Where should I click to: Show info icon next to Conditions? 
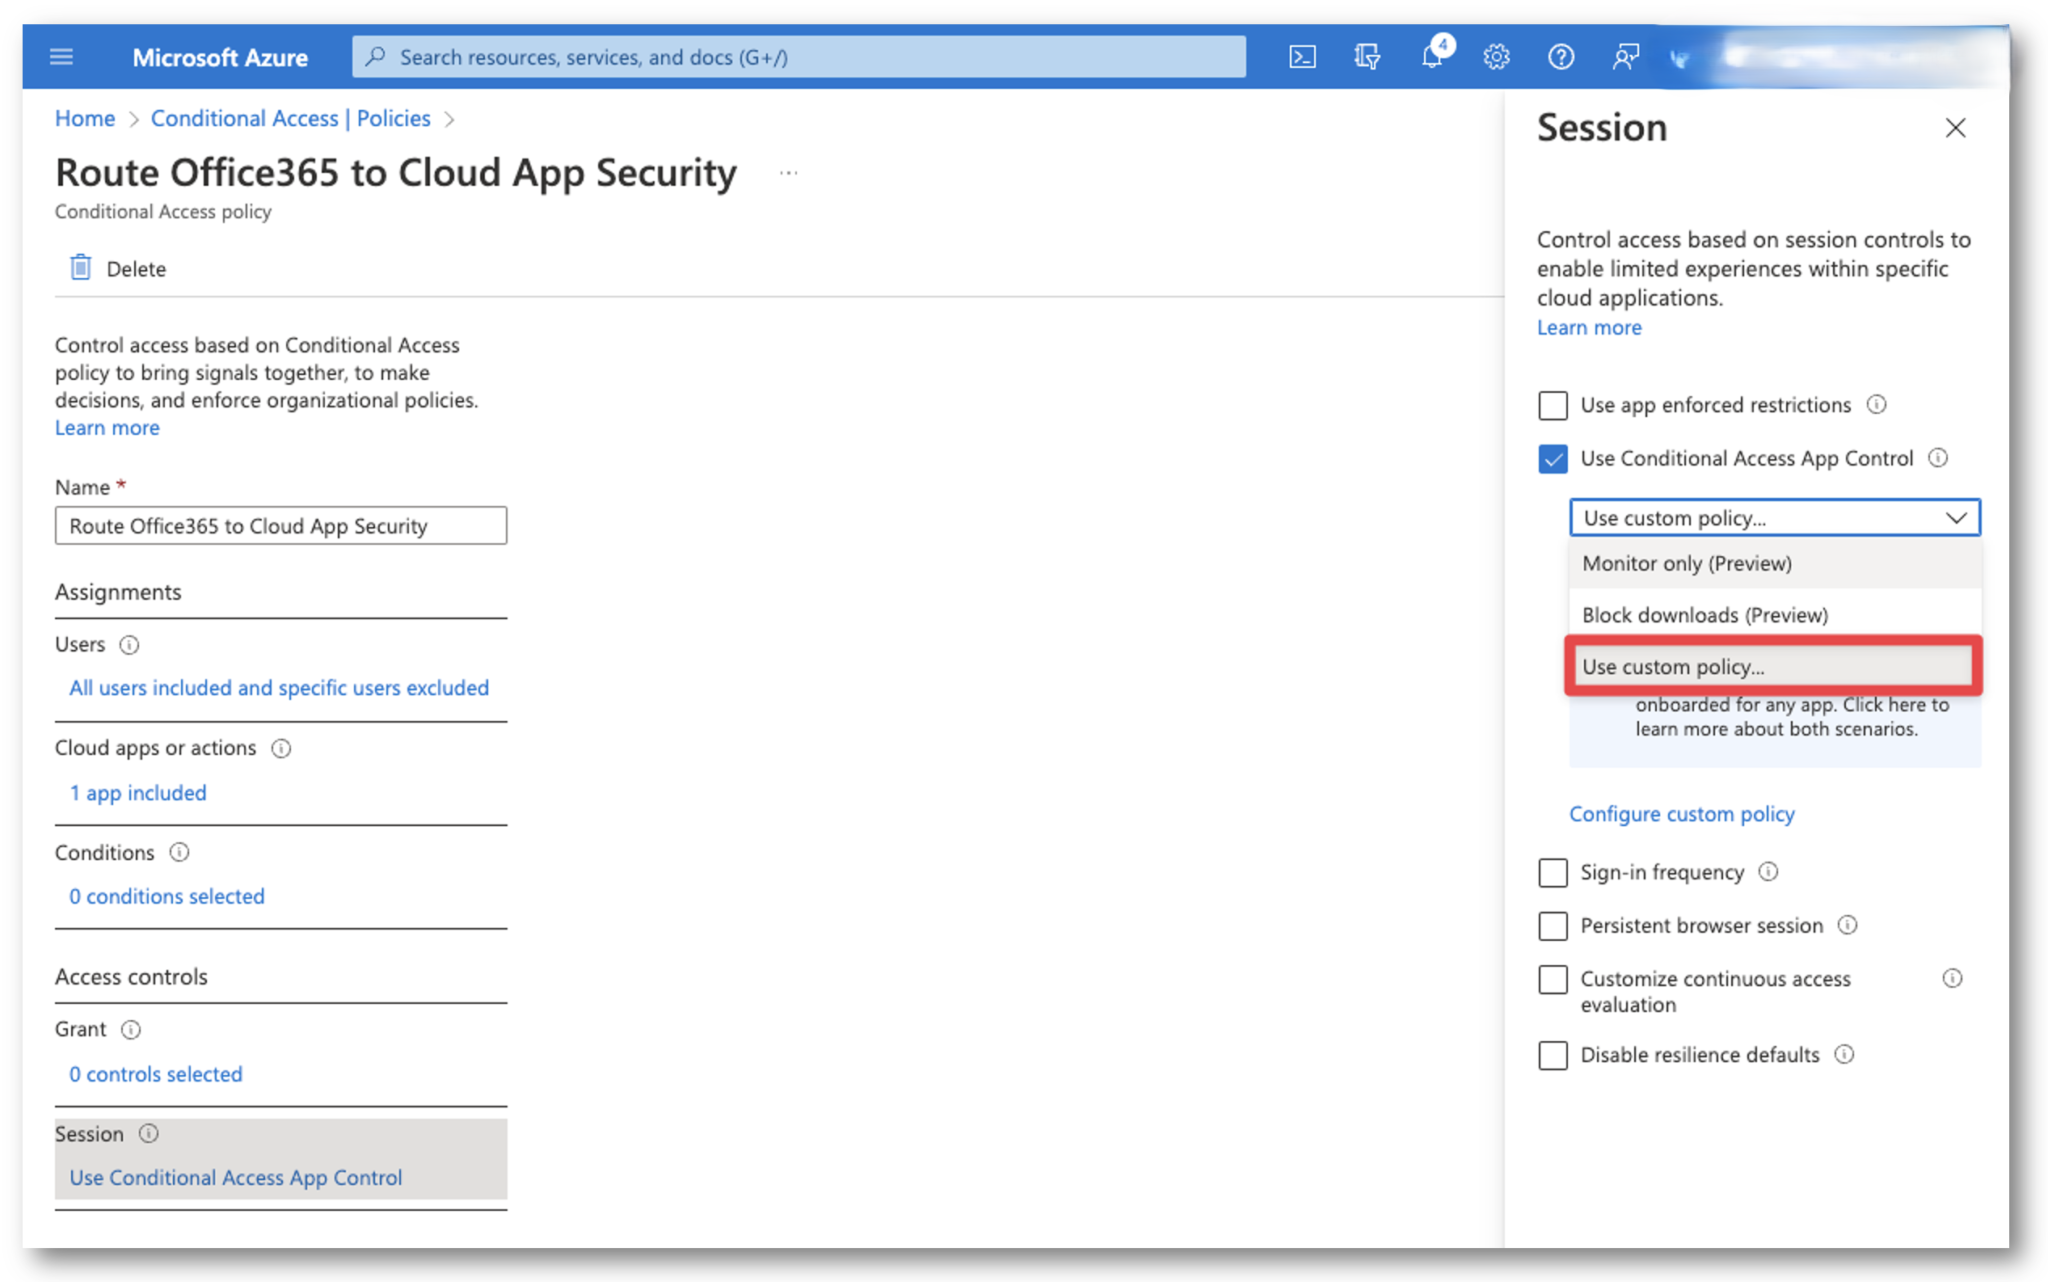pyautogui.click(x=179, y=853)
